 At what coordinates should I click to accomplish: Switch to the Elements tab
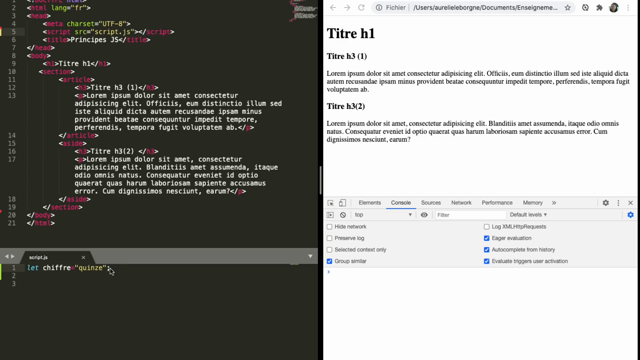point(369,203)
